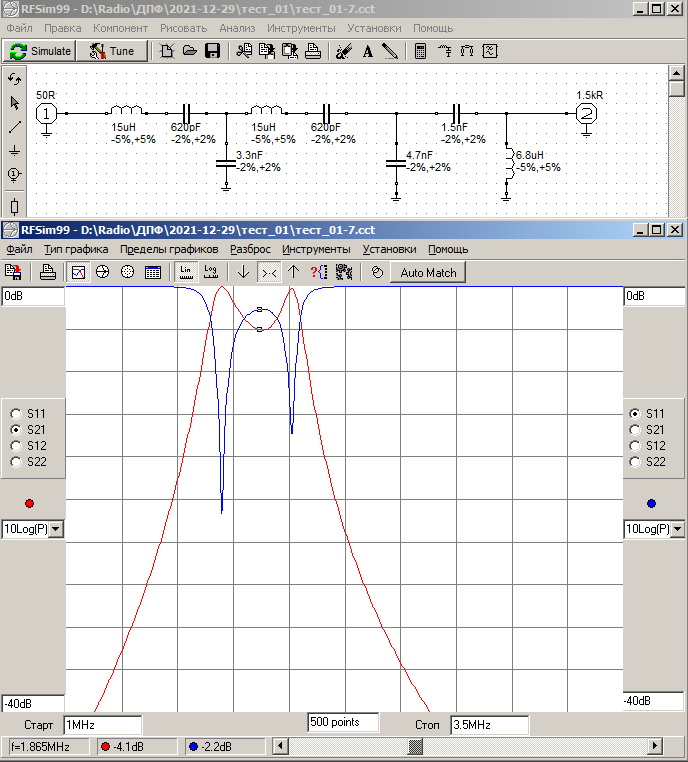Rotate component tool in left sidebar
Image resolution: width=688 pixels, height=762 pixels.
(x=15, y=79)
